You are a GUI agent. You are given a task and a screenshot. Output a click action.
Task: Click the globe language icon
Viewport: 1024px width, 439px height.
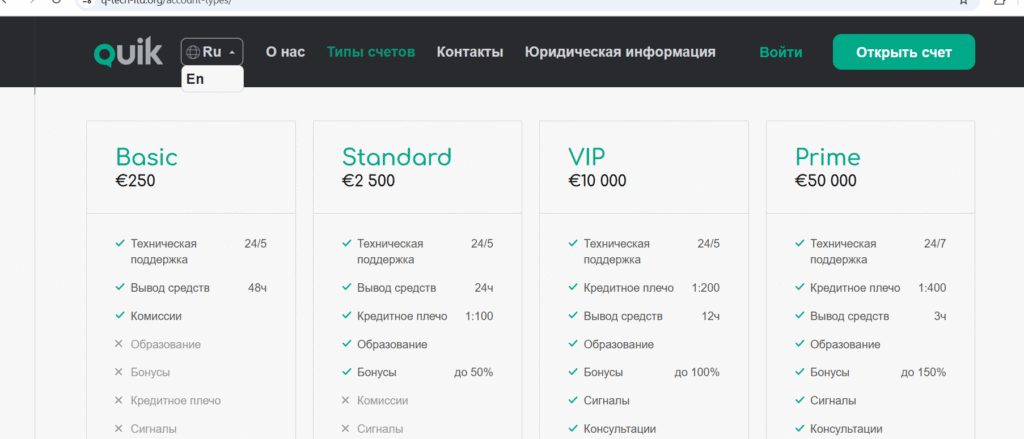tap(193, 52)
